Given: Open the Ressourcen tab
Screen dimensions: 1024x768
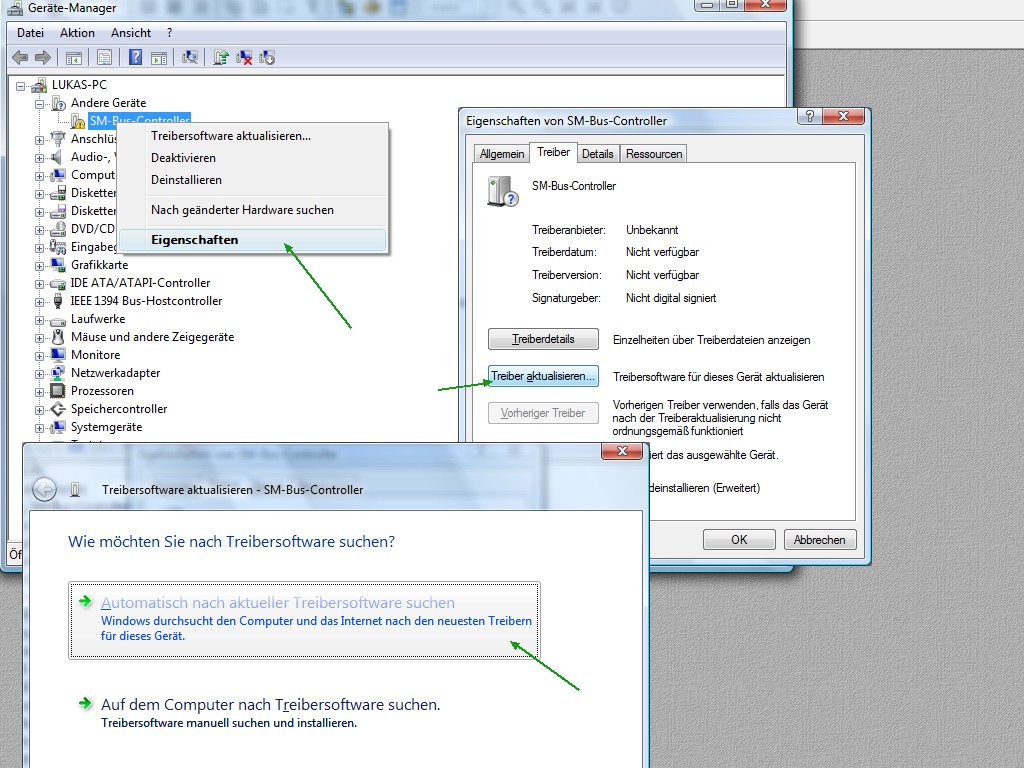Looking at the screenshot, I should [x=654, y=153].
